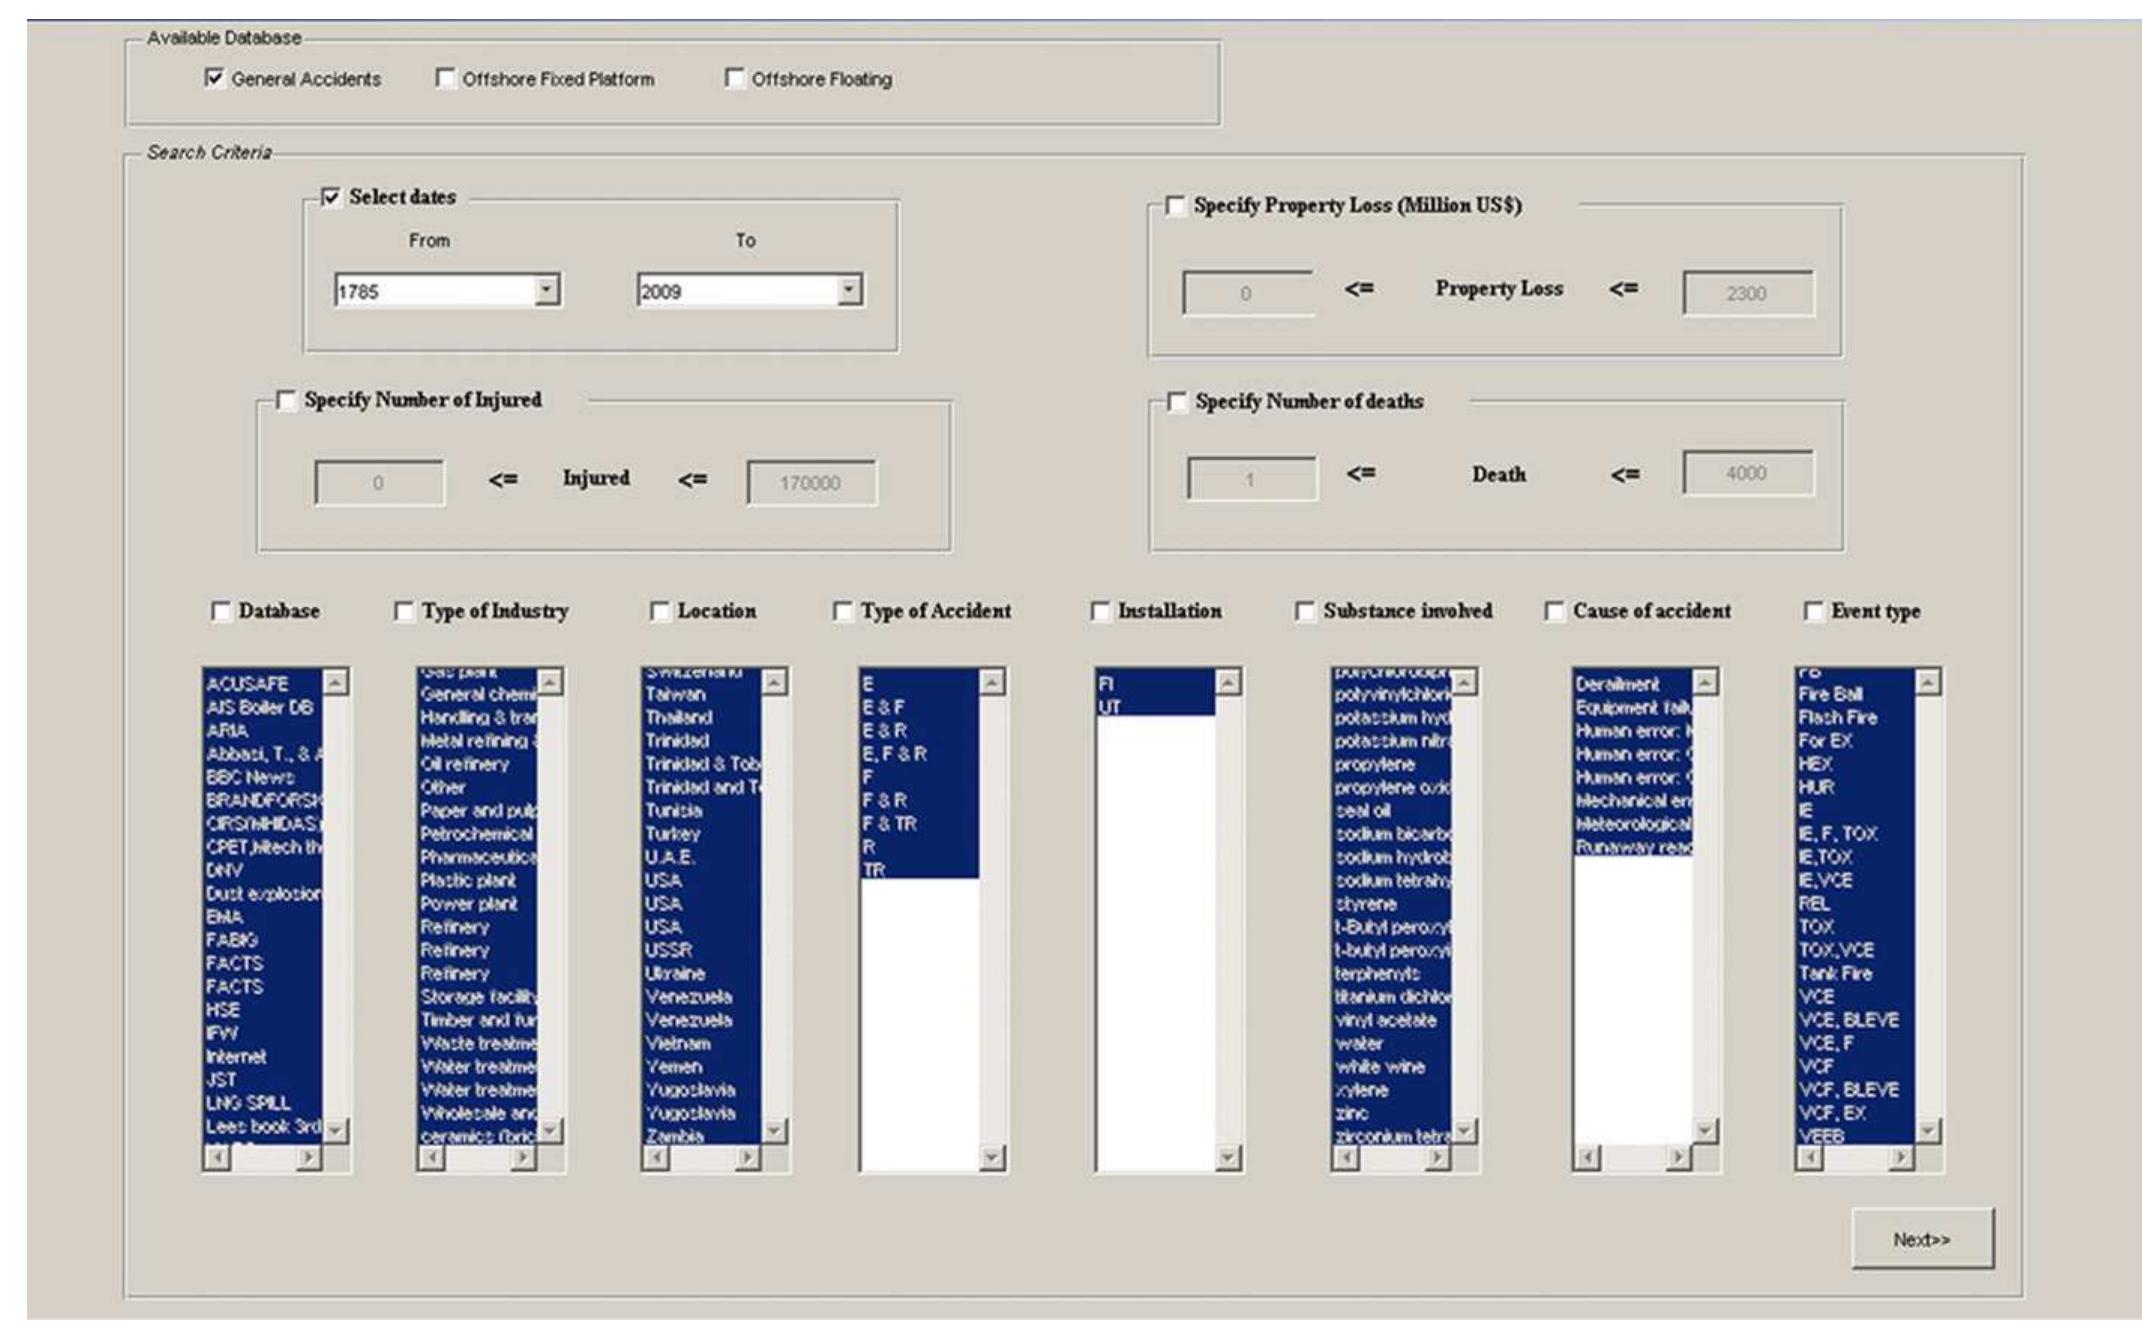Select Tank Fire in Event type list

click(x=1855, y=973)
